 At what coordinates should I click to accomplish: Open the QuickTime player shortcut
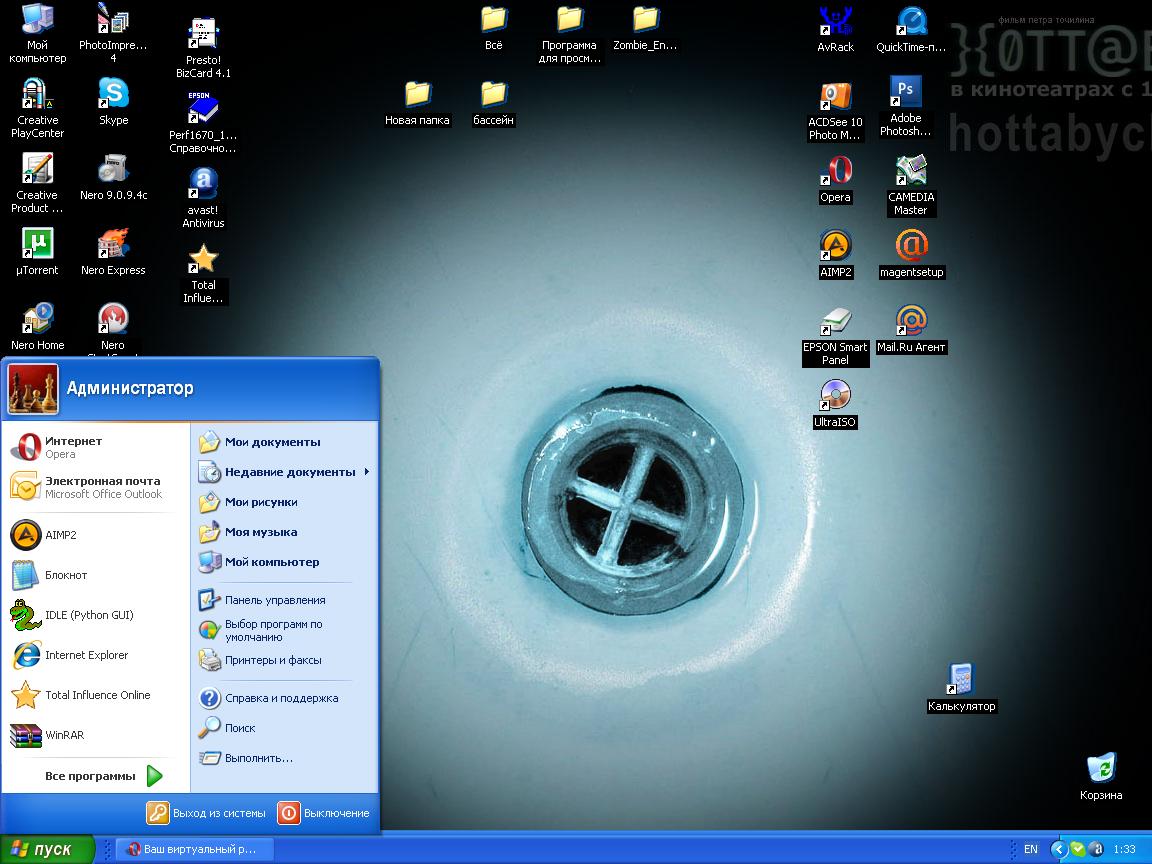[x=911, y=22]
